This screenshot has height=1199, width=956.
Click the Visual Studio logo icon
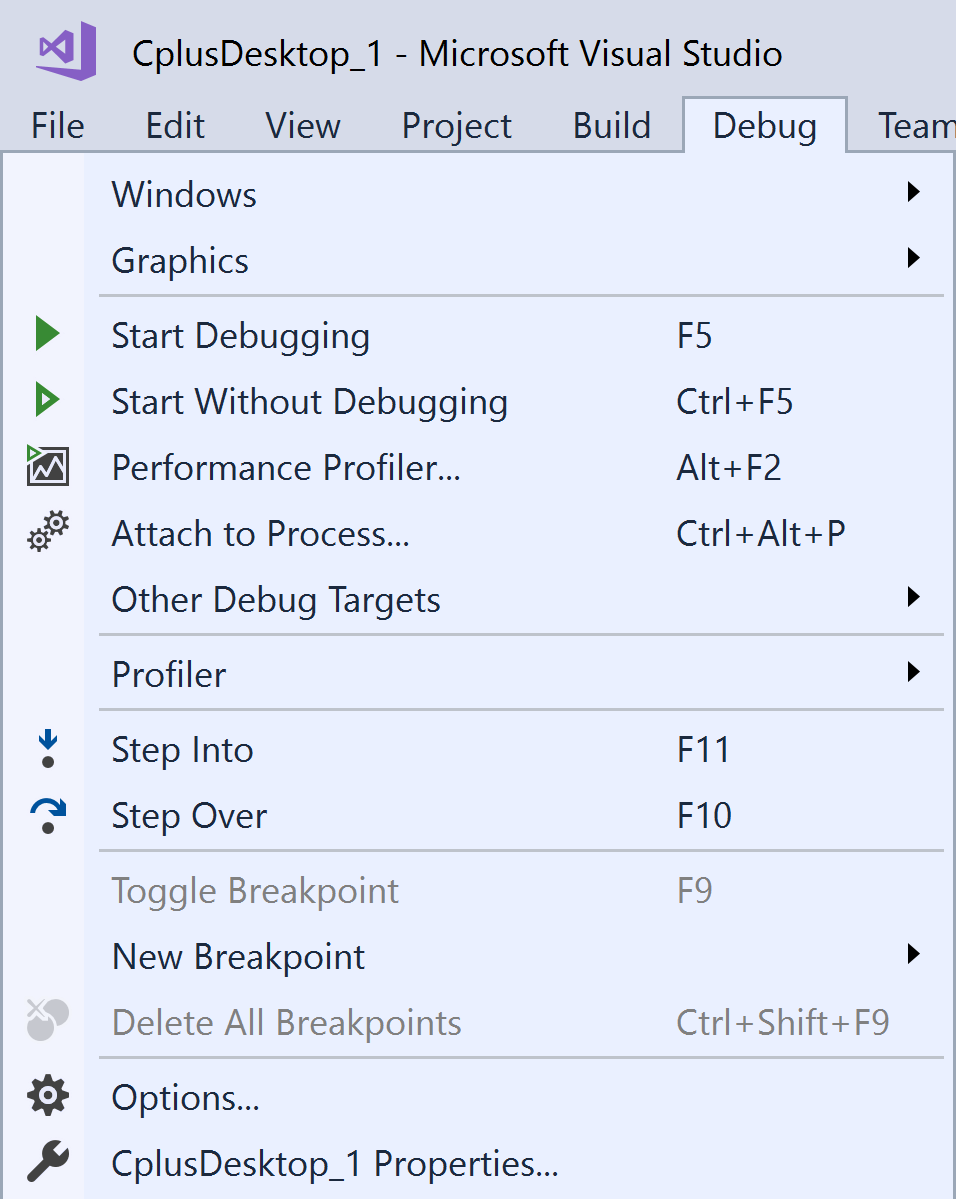(65, 52)
